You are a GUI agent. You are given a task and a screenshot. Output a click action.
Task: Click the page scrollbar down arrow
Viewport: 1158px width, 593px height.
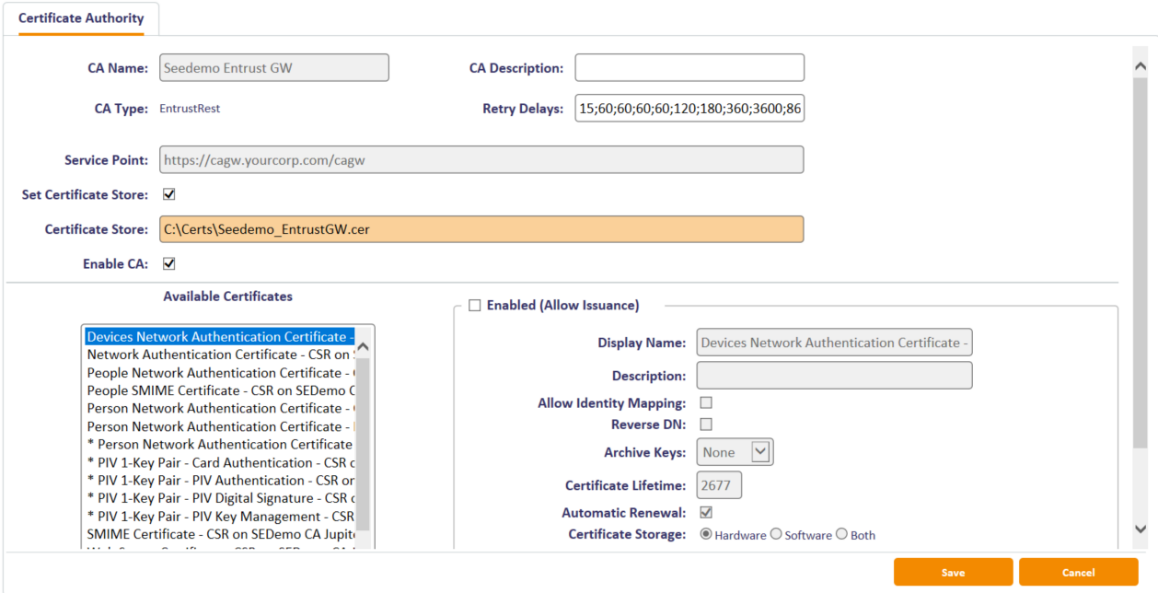1140,529
